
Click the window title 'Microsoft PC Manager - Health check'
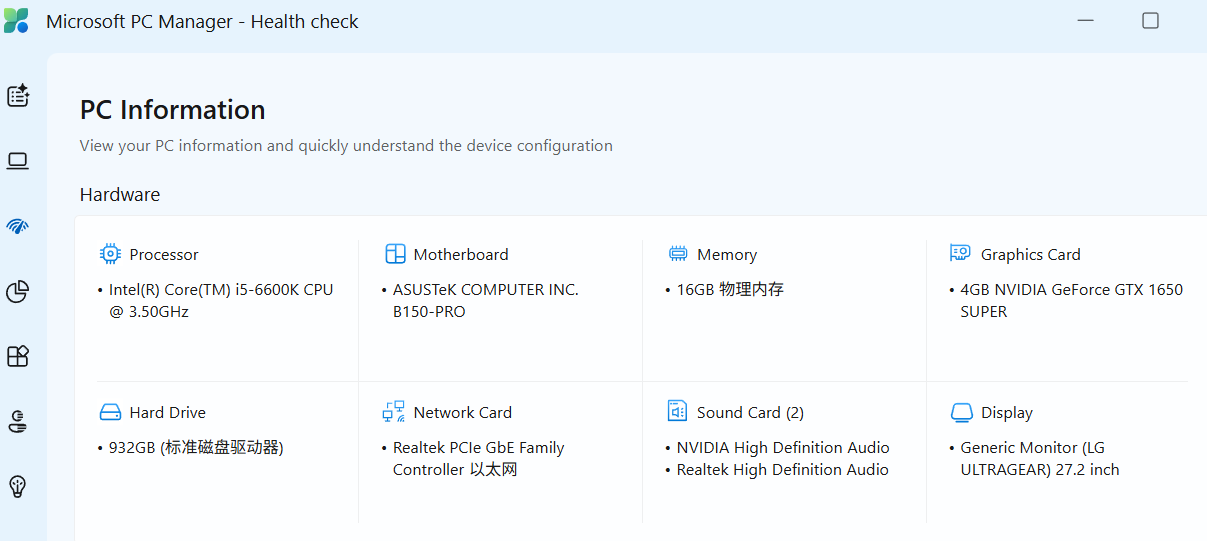[x=202, y=22]
